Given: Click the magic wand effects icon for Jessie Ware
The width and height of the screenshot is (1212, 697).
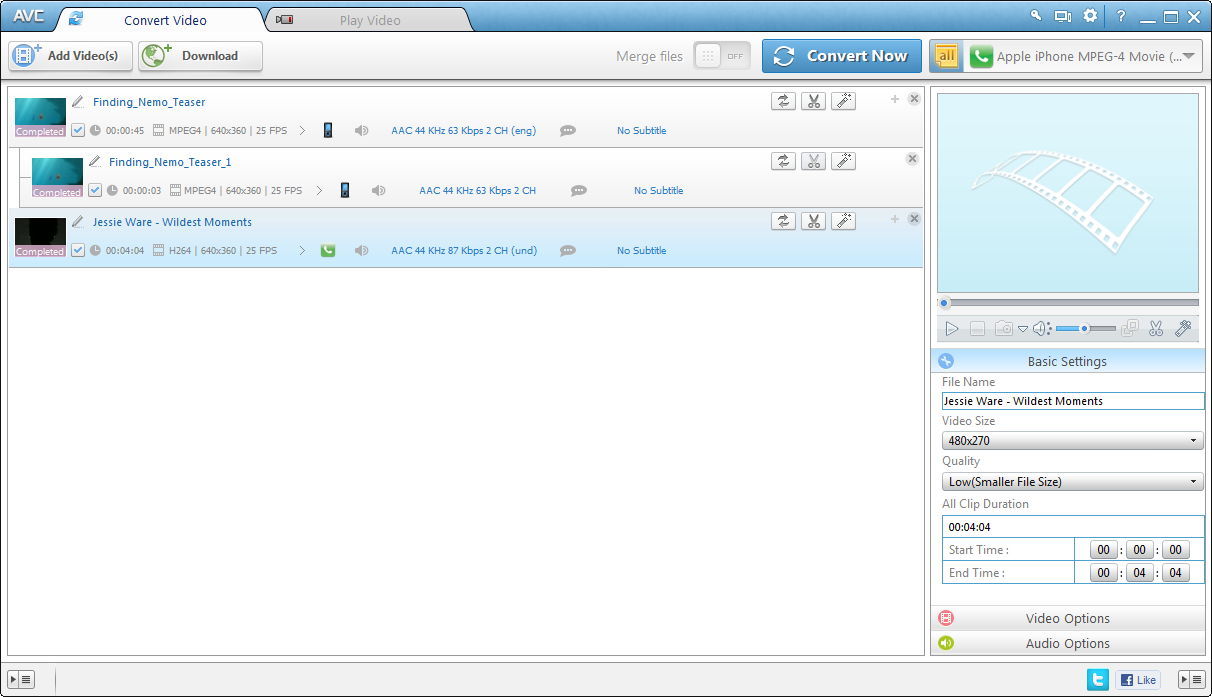Looking at the screenshot, I should (x=844, y=221).
